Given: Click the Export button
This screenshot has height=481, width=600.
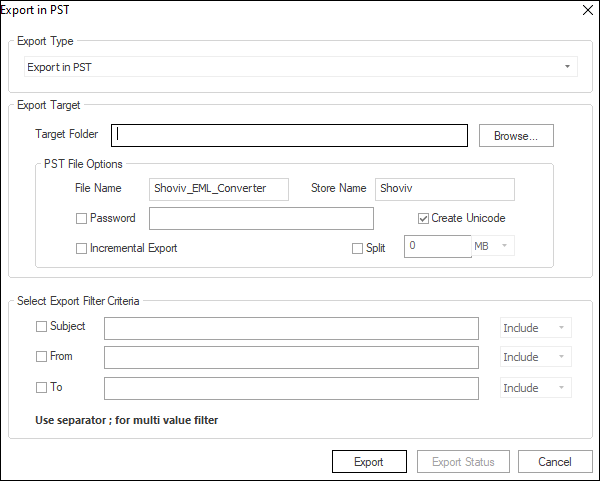Looking at the screenshot, I should 369,461.
